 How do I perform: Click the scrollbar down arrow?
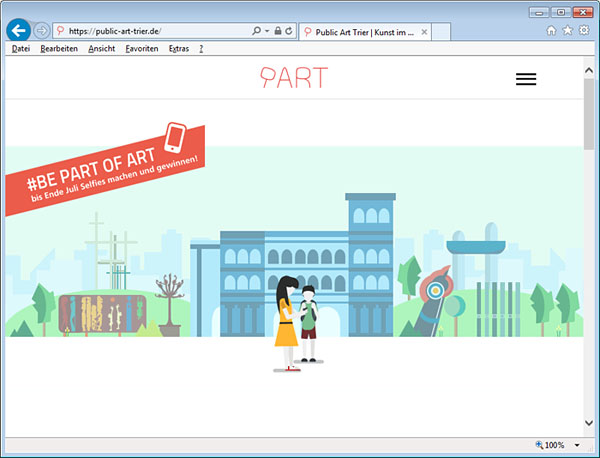[589, 423]
